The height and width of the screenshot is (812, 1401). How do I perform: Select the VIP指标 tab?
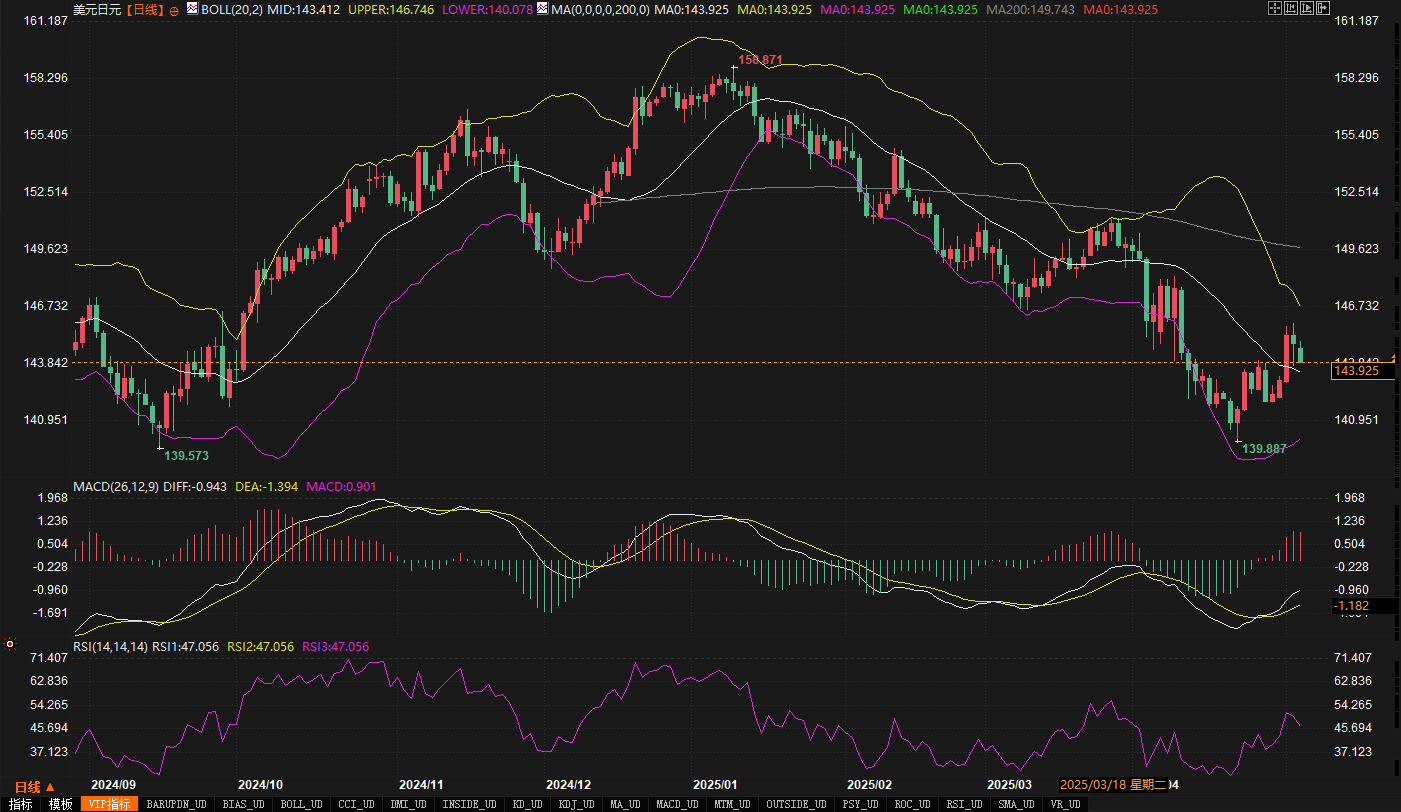tap(109, 804)
